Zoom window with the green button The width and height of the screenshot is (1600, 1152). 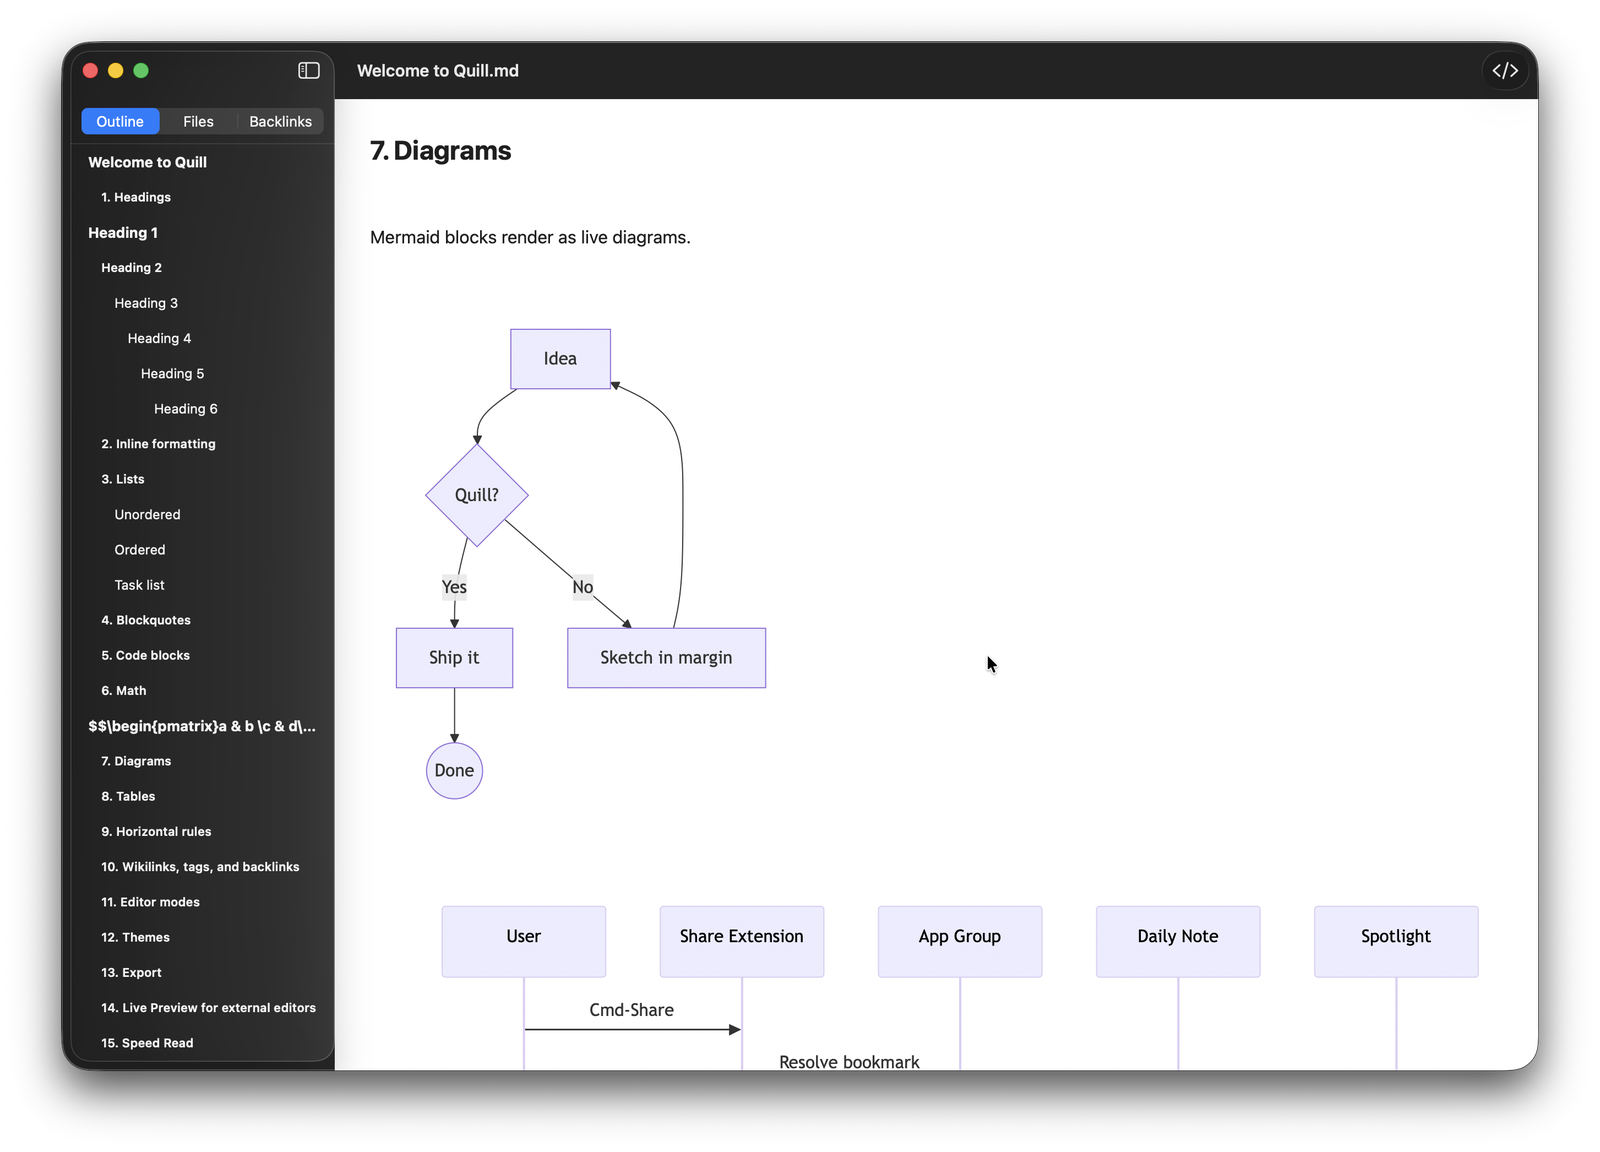click(x=141, y=70)
